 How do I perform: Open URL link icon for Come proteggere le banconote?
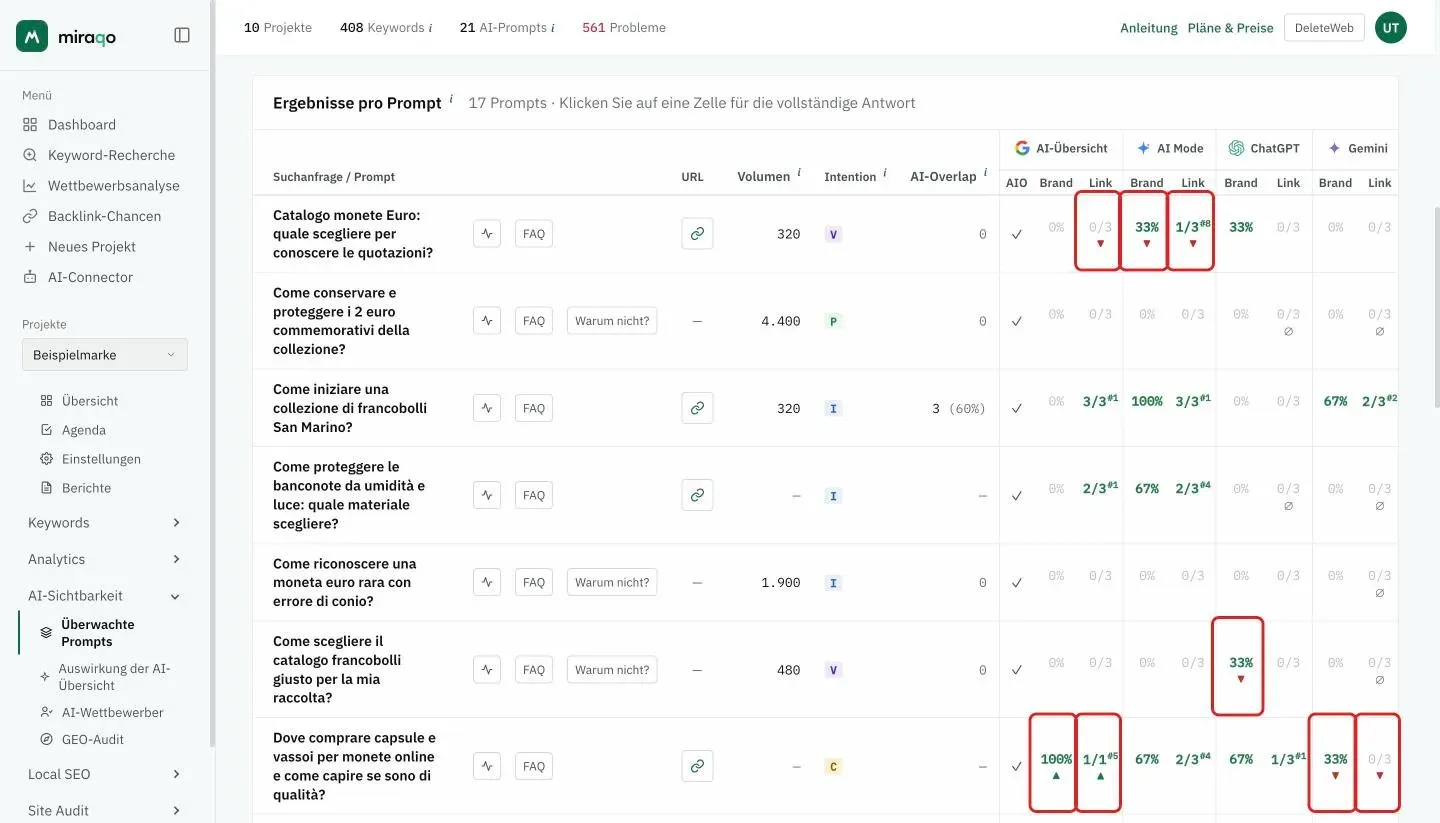pos(697,495)
